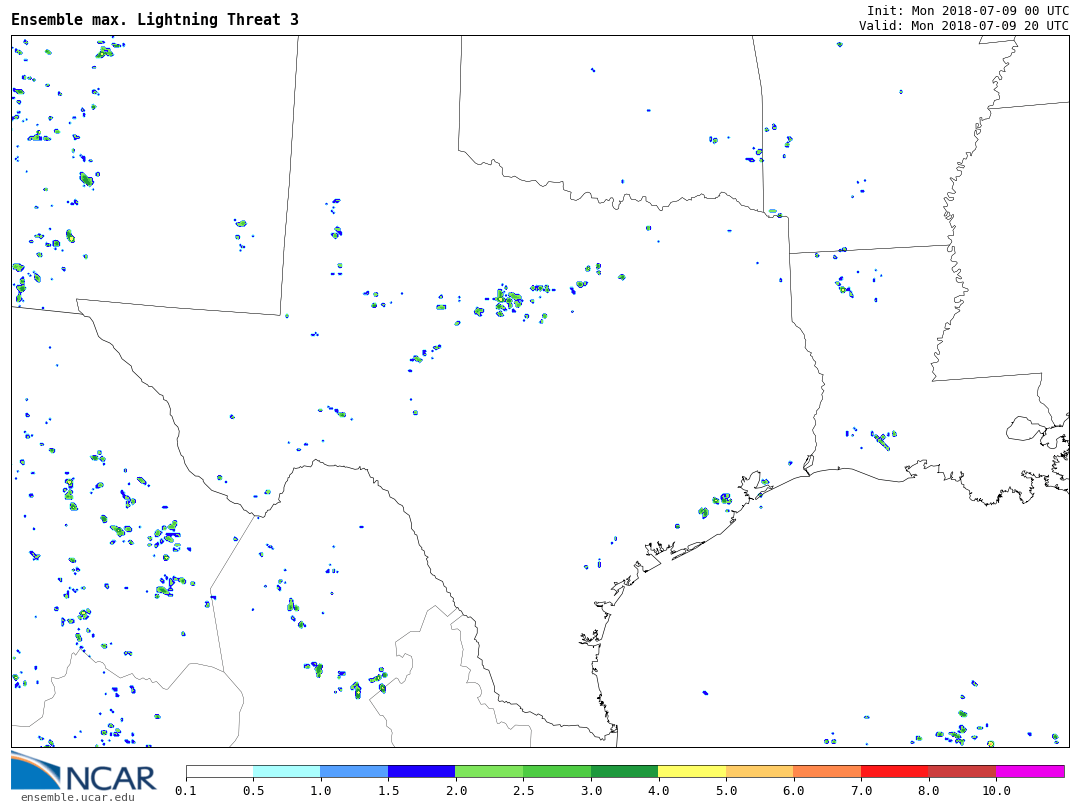Click the dark green 3.0–4.0 colorbar swatch

point(624,771)
